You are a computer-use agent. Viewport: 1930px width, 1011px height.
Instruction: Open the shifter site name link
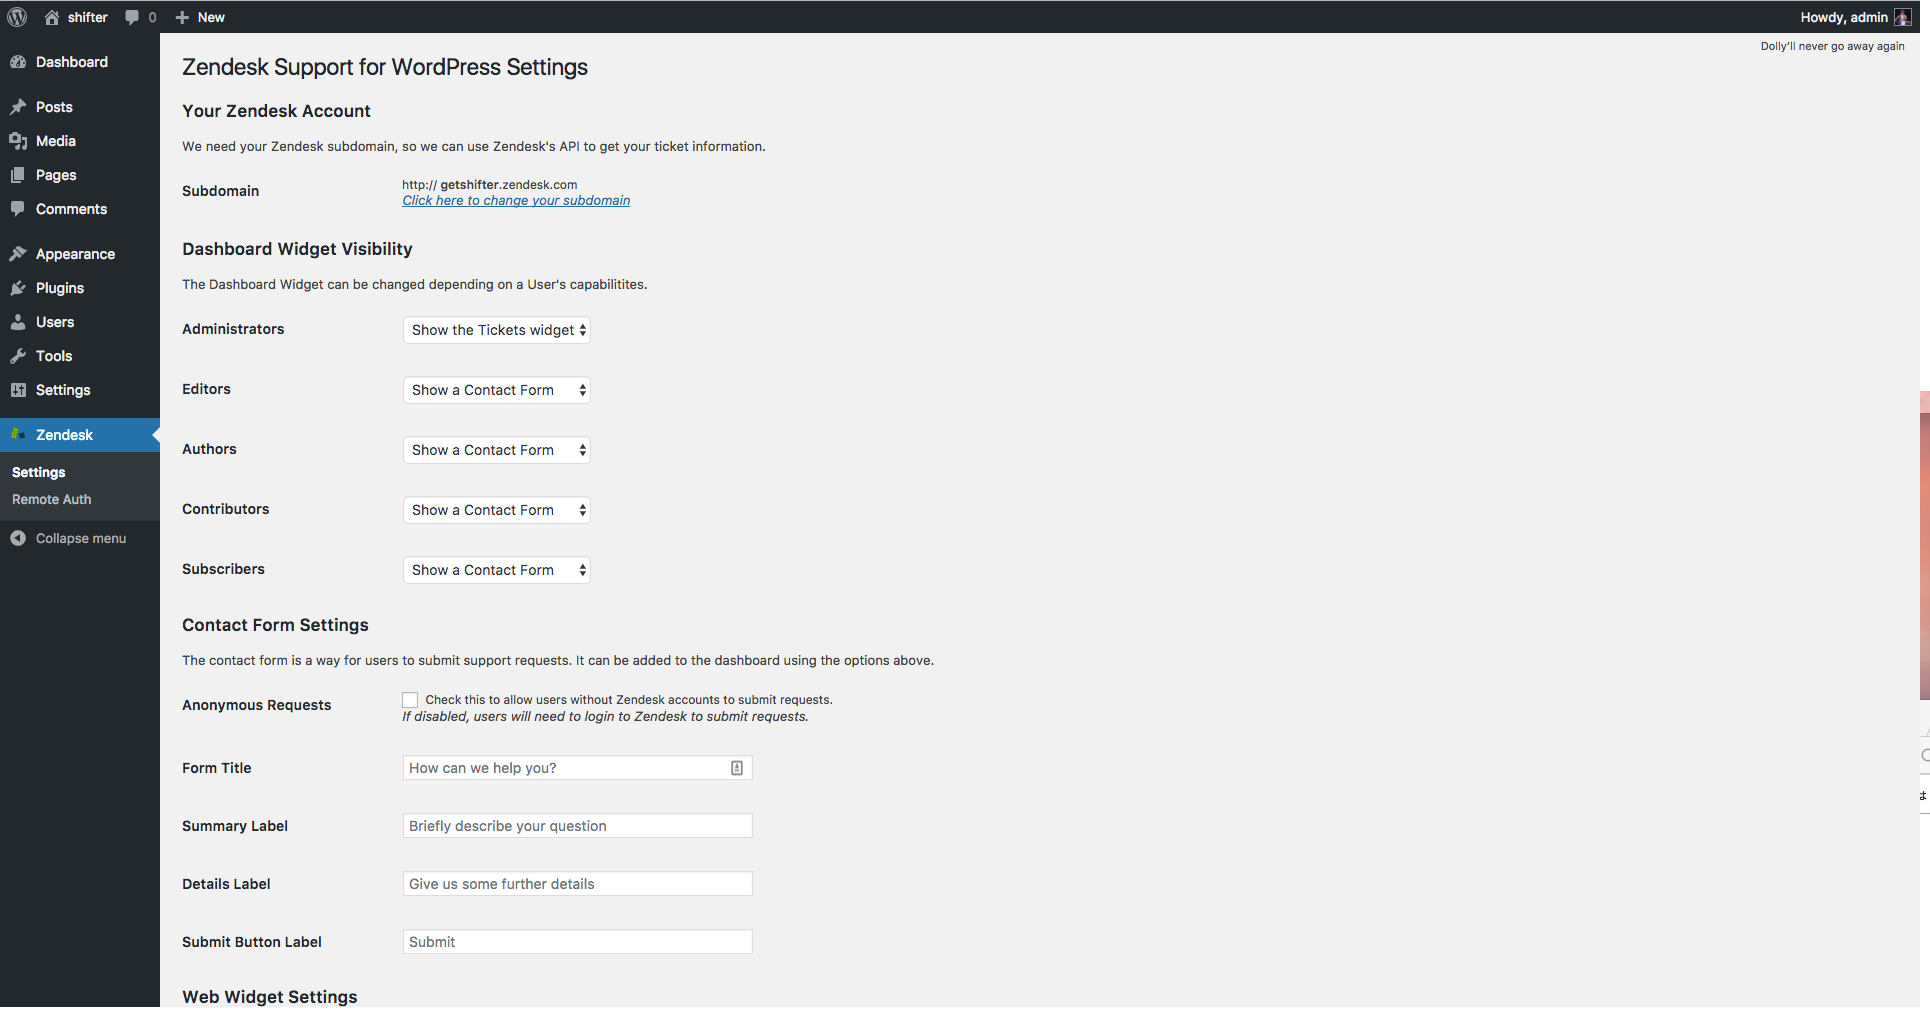click(x=88, y=17)
